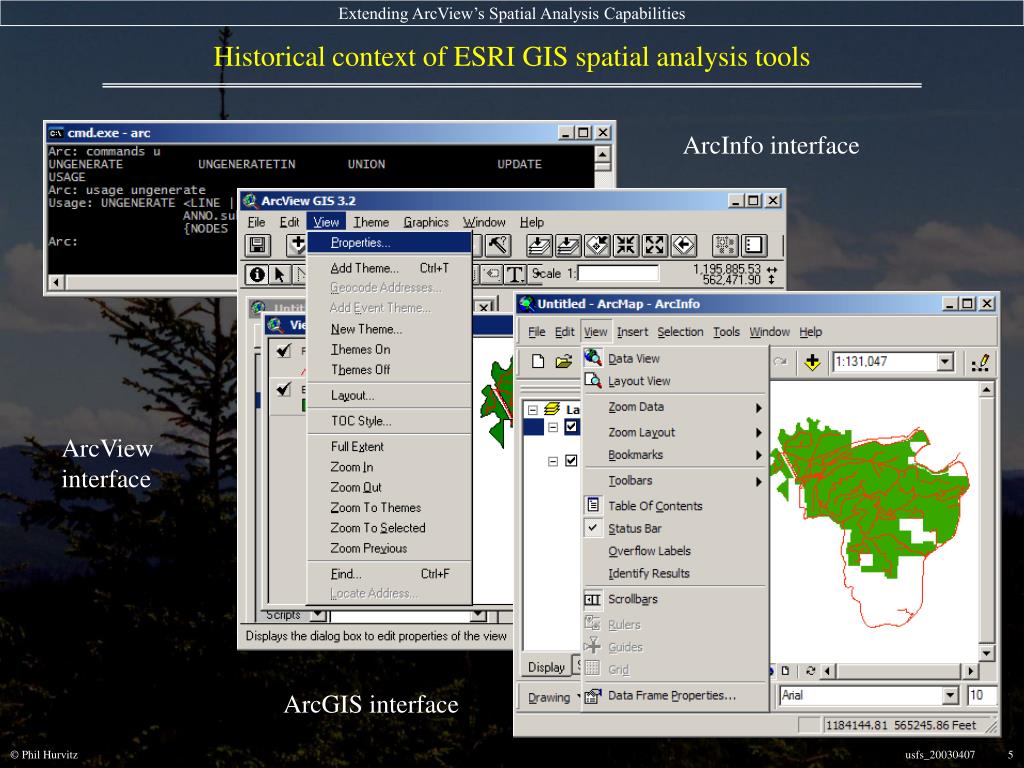Click the Clear Selected Features icon in ArcView
1024x768 pixels.
tap(754, 246)
